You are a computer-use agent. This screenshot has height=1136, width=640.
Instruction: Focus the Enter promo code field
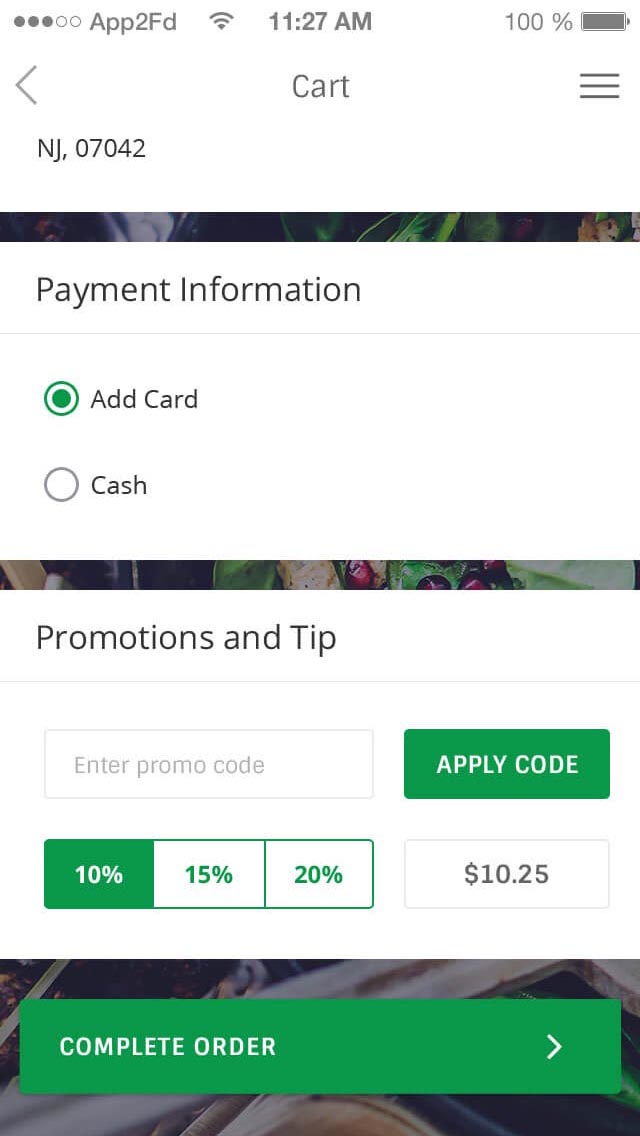click(x=209, y=764)
